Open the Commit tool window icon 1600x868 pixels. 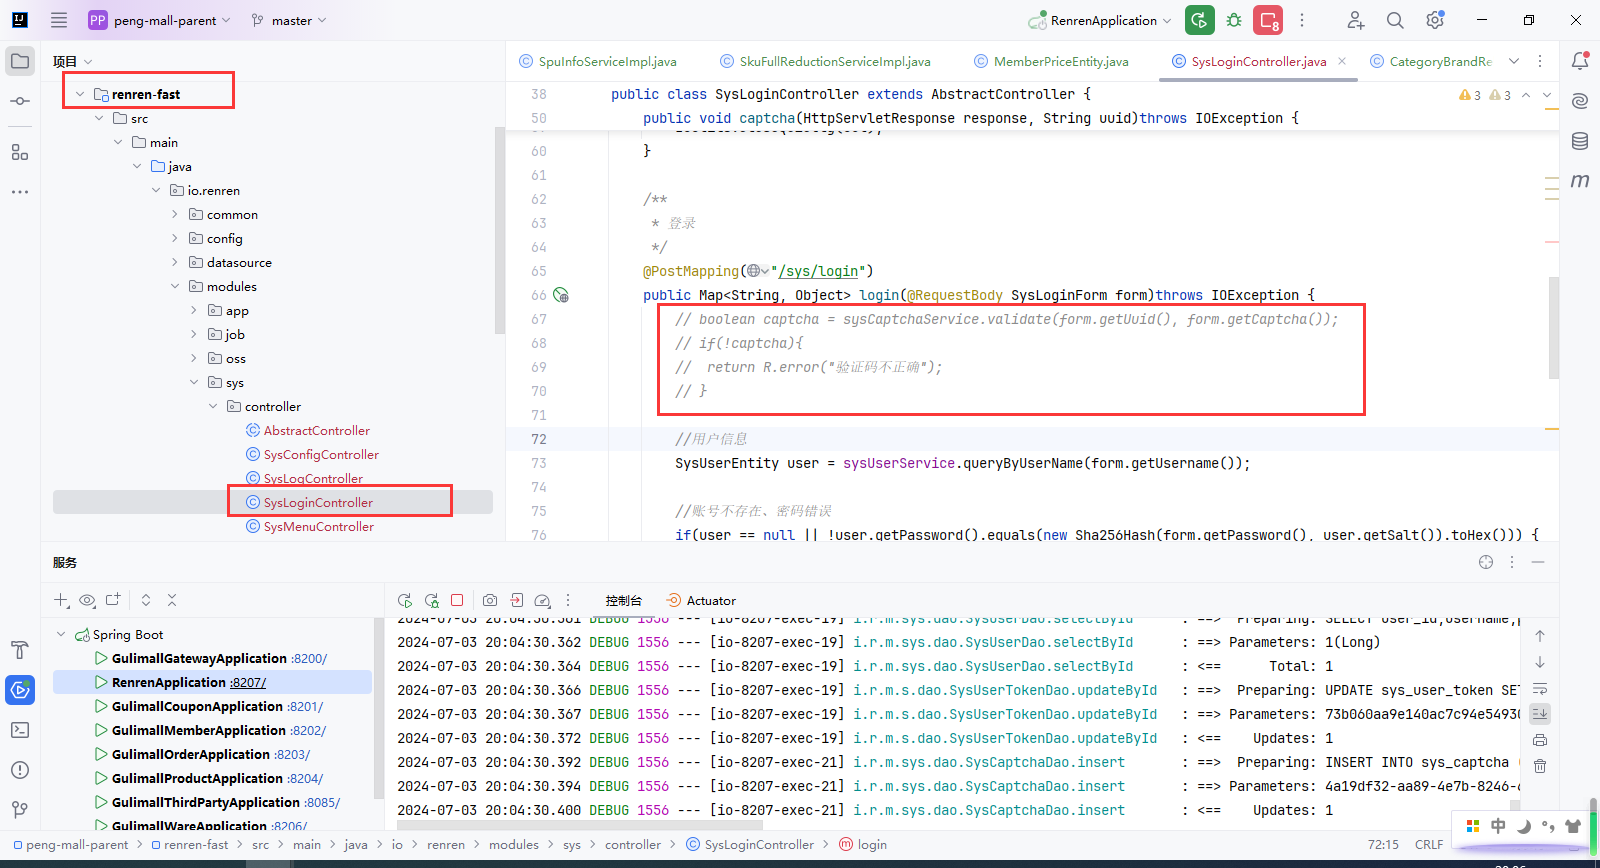coord(20,101)
